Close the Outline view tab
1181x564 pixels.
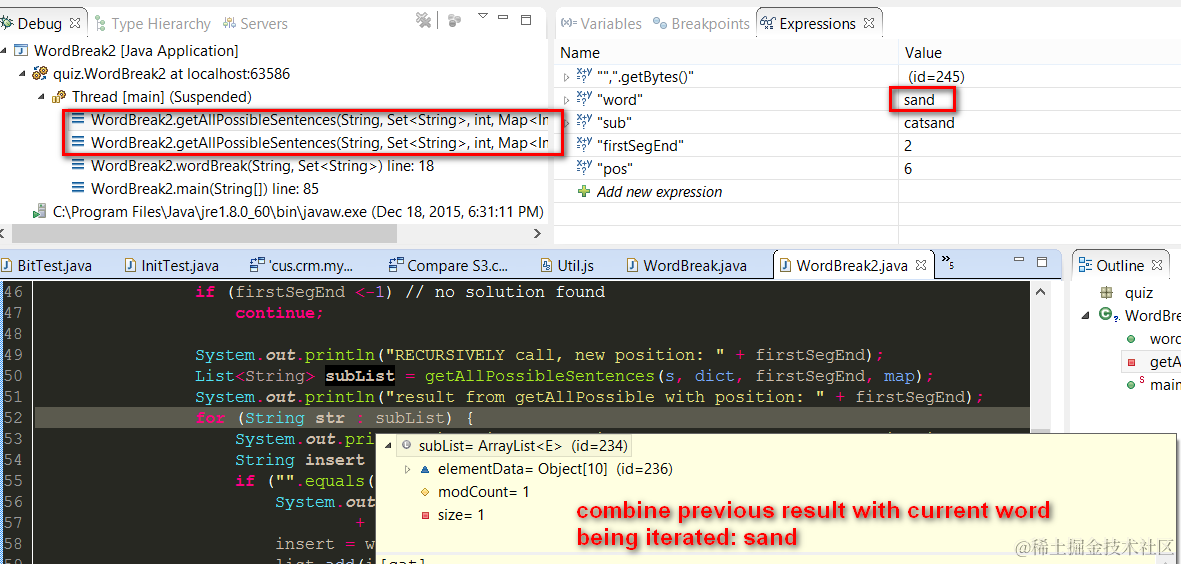tap(1158, 265)
